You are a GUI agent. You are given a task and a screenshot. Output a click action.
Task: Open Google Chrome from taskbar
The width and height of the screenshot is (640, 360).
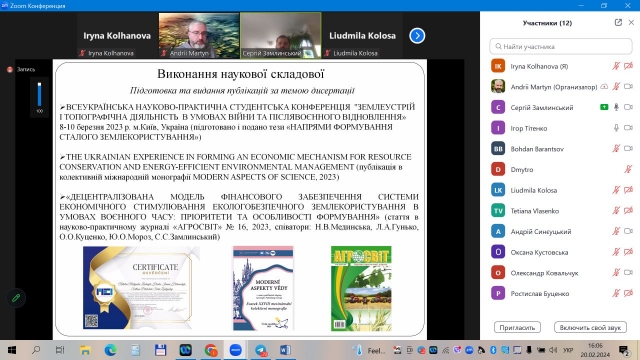[x=211, y=350]
